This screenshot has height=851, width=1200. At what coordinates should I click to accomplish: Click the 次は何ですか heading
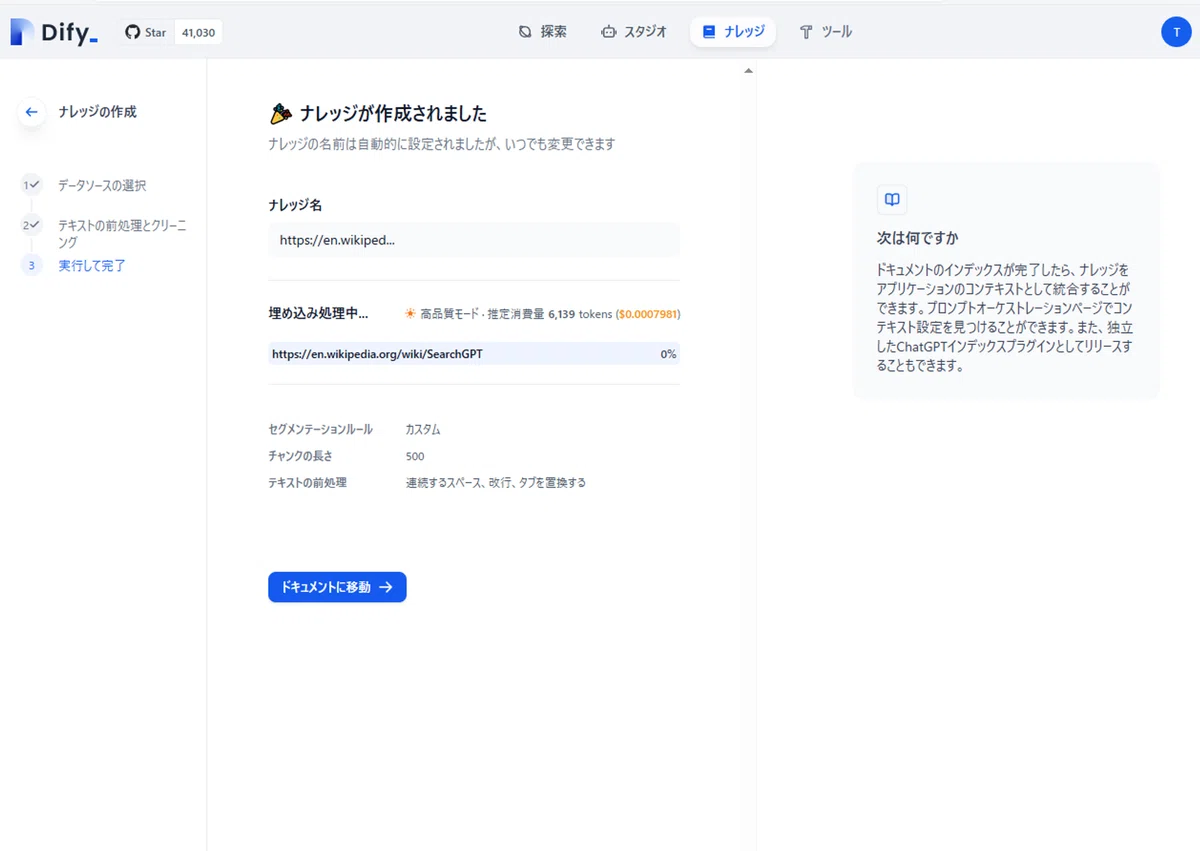917,238
